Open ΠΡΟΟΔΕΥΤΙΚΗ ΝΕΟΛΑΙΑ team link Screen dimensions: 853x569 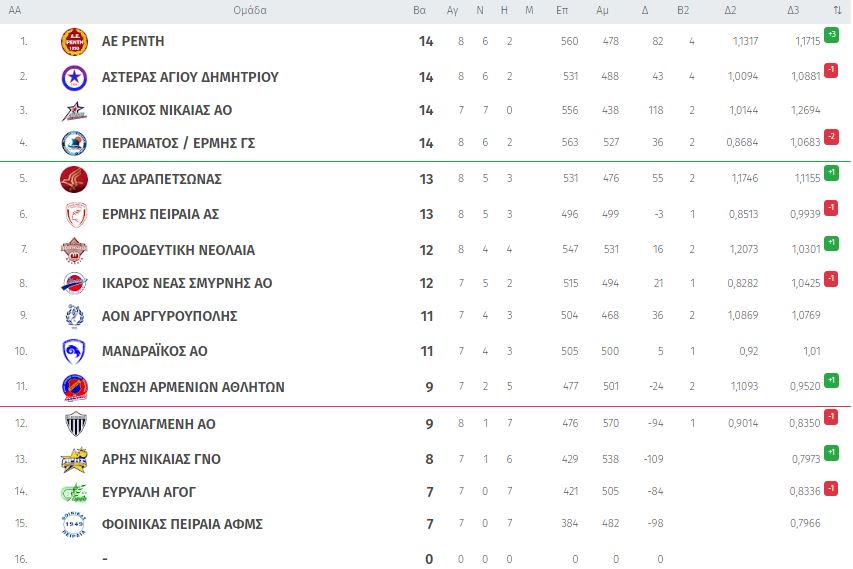(178, 250)
